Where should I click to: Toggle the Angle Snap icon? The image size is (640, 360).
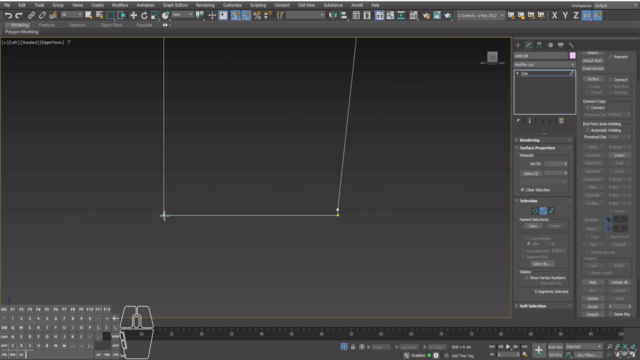[x=246, y=16]
